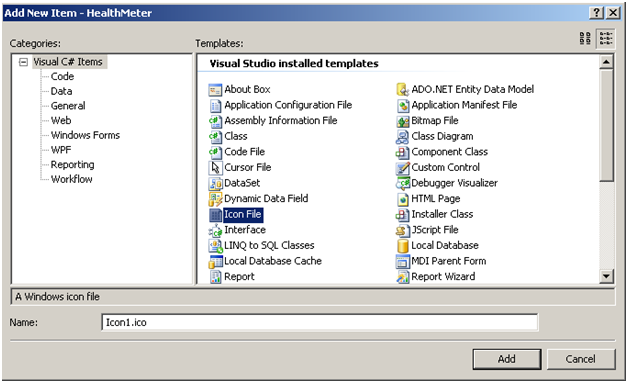Viewport: 628px width, 383px height.
Task: Select the 'Custom Control' label
Action: pyautogui.click(x=445, y=167)
